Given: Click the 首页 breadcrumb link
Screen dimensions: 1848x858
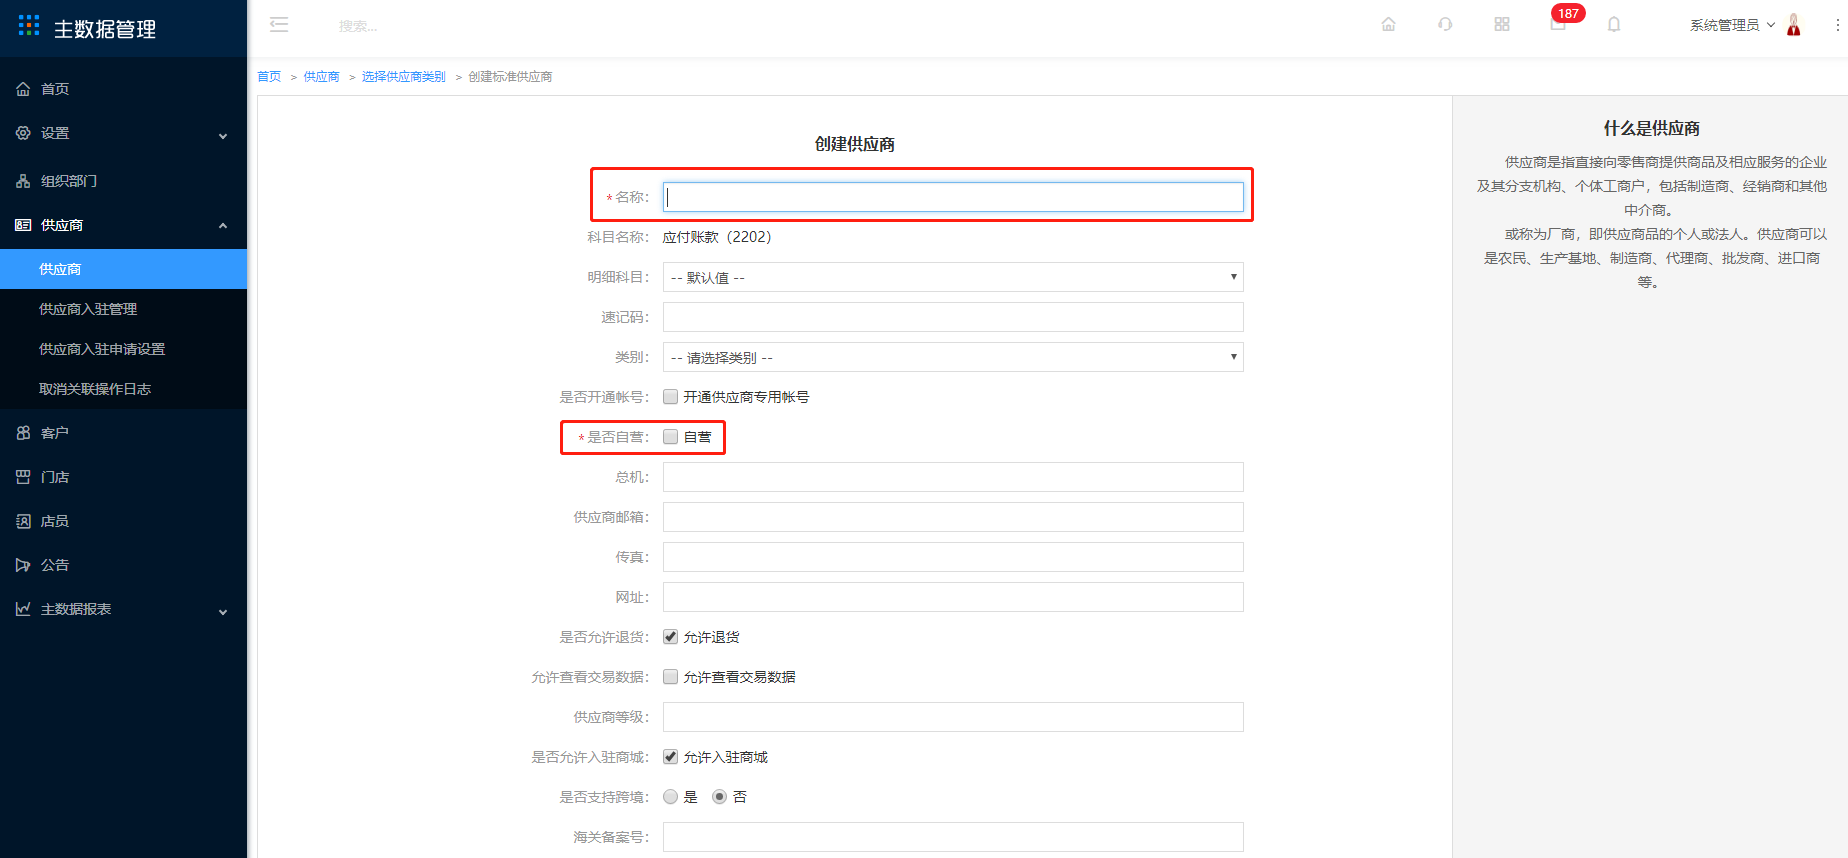Looking at the screenshot, I should coord(269,77).
